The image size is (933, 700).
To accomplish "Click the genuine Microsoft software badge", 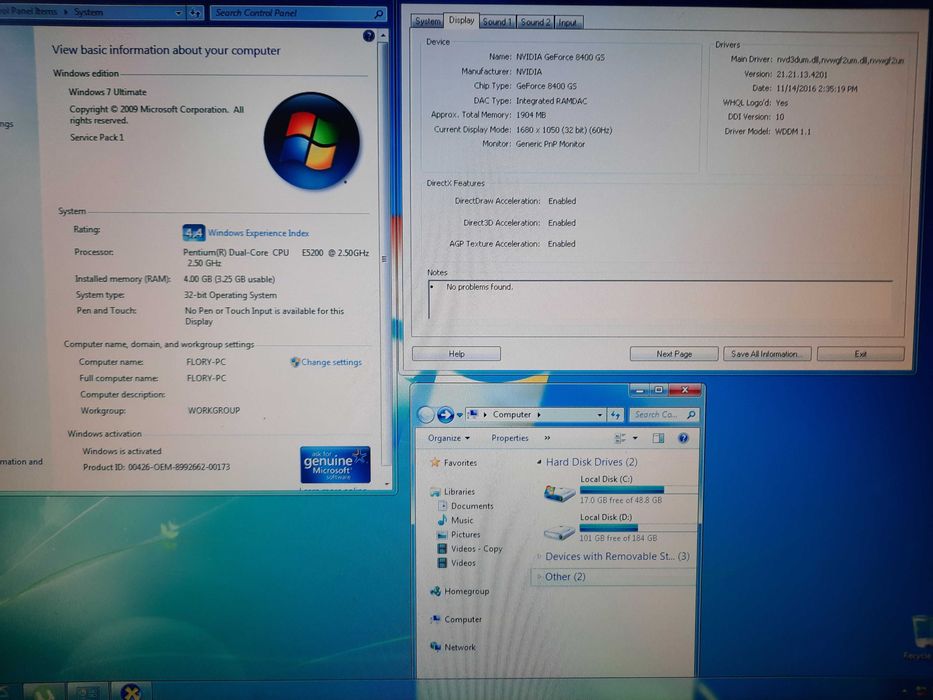I will click(335, 464).
